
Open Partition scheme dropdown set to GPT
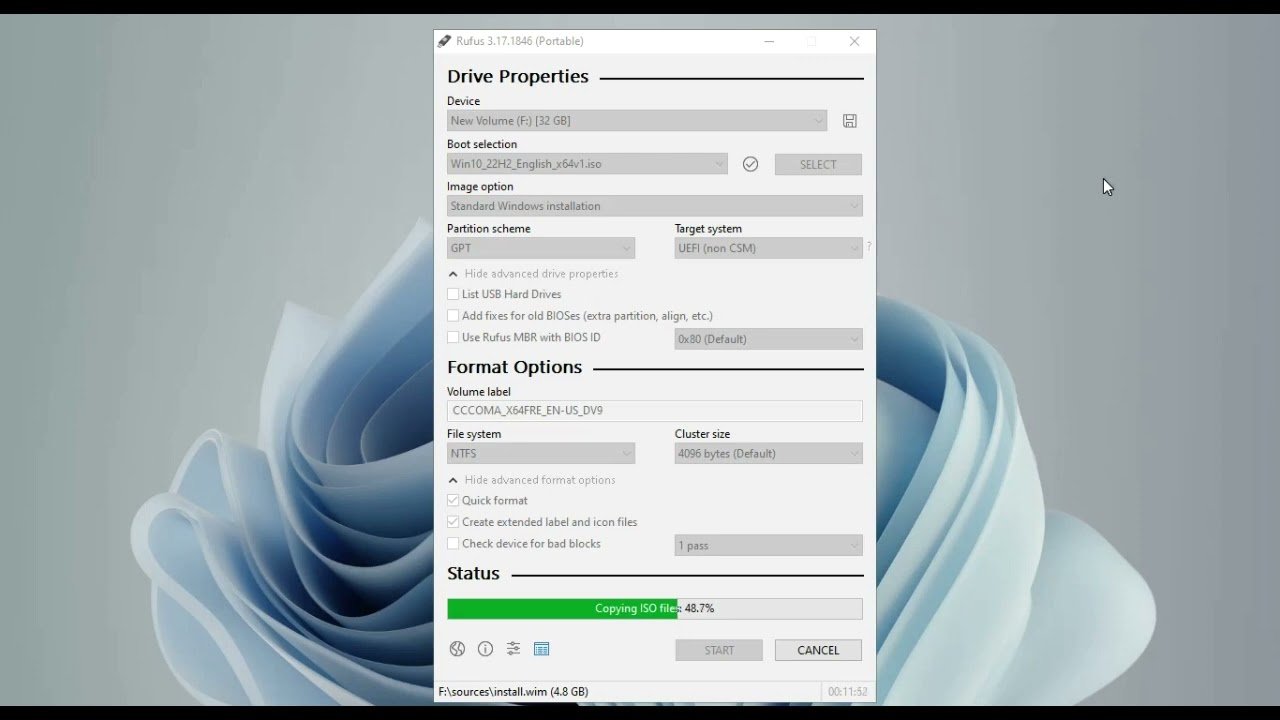[x=541, y=248]
